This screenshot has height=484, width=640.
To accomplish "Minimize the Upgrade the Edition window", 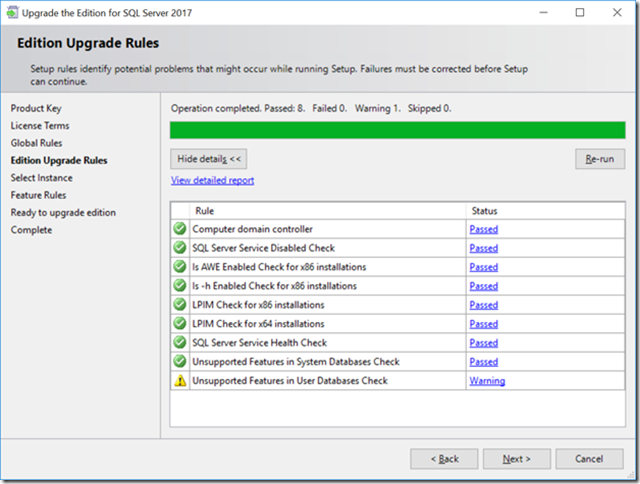I will point(543,13).
